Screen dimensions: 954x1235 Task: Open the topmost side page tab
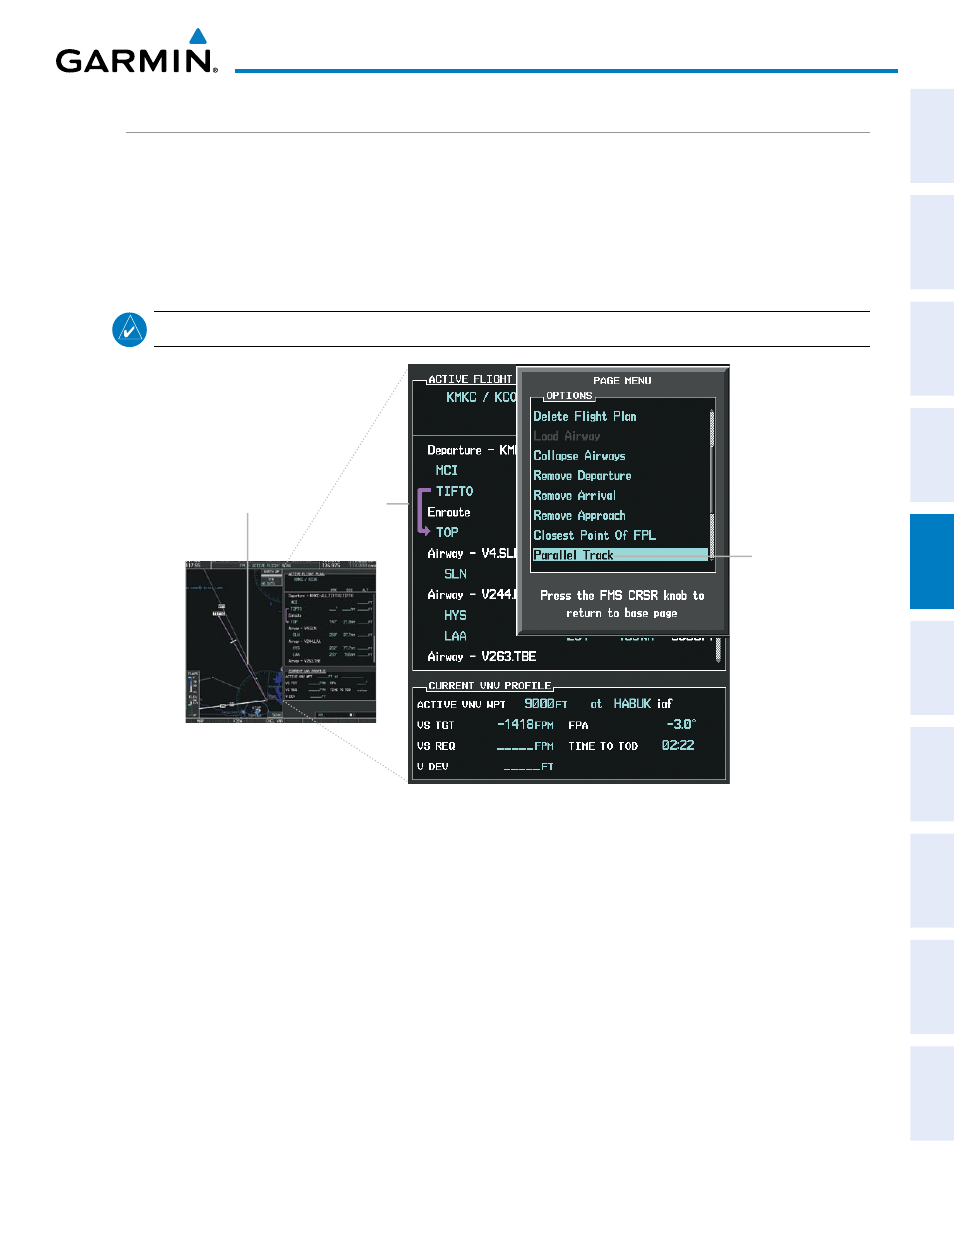(932, 135)
